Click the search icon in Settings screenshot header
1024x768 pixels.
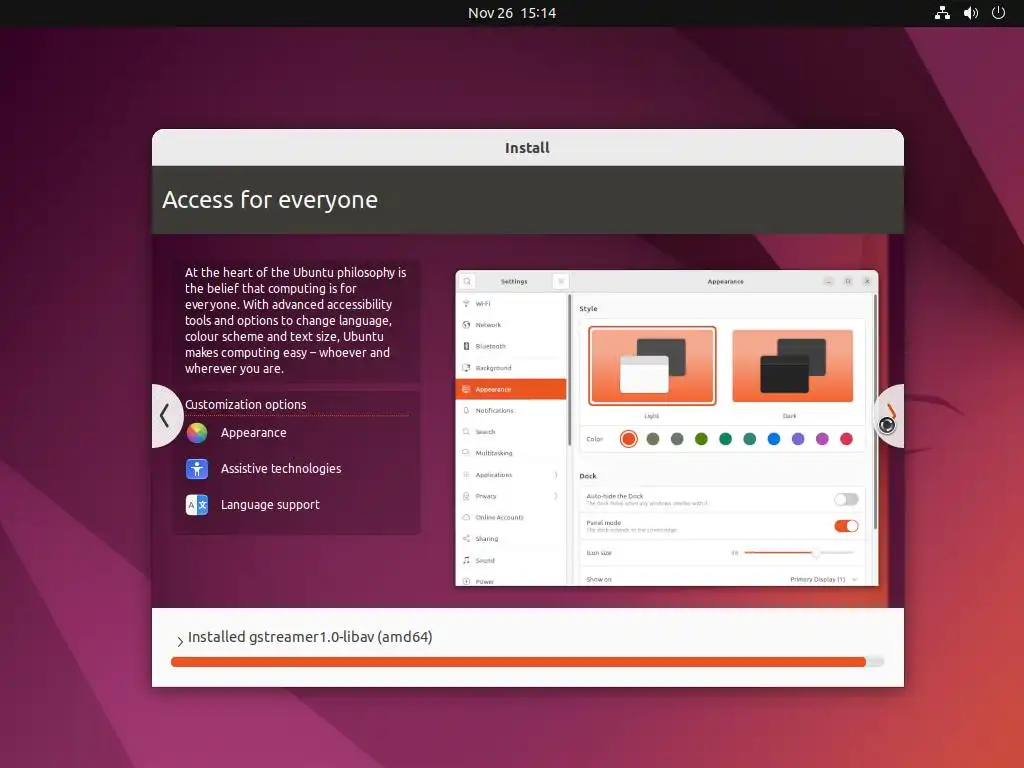pyautogui.click(x=467, y=281)
